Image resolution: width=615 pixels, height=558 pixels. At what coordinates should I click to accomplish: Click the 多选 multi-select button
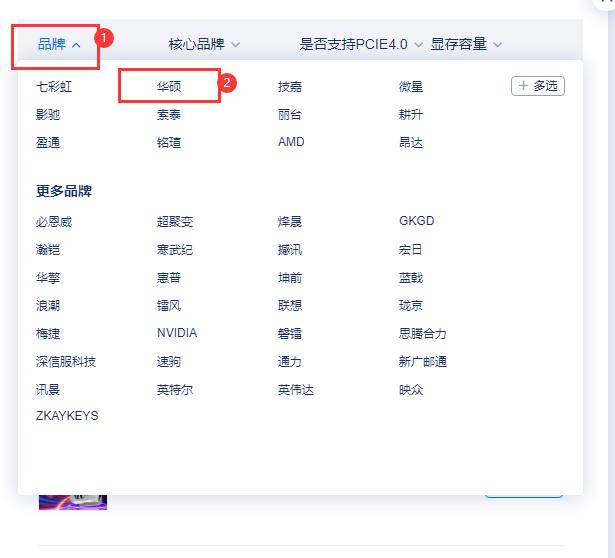pyautogui.click(x=538, y=86)
